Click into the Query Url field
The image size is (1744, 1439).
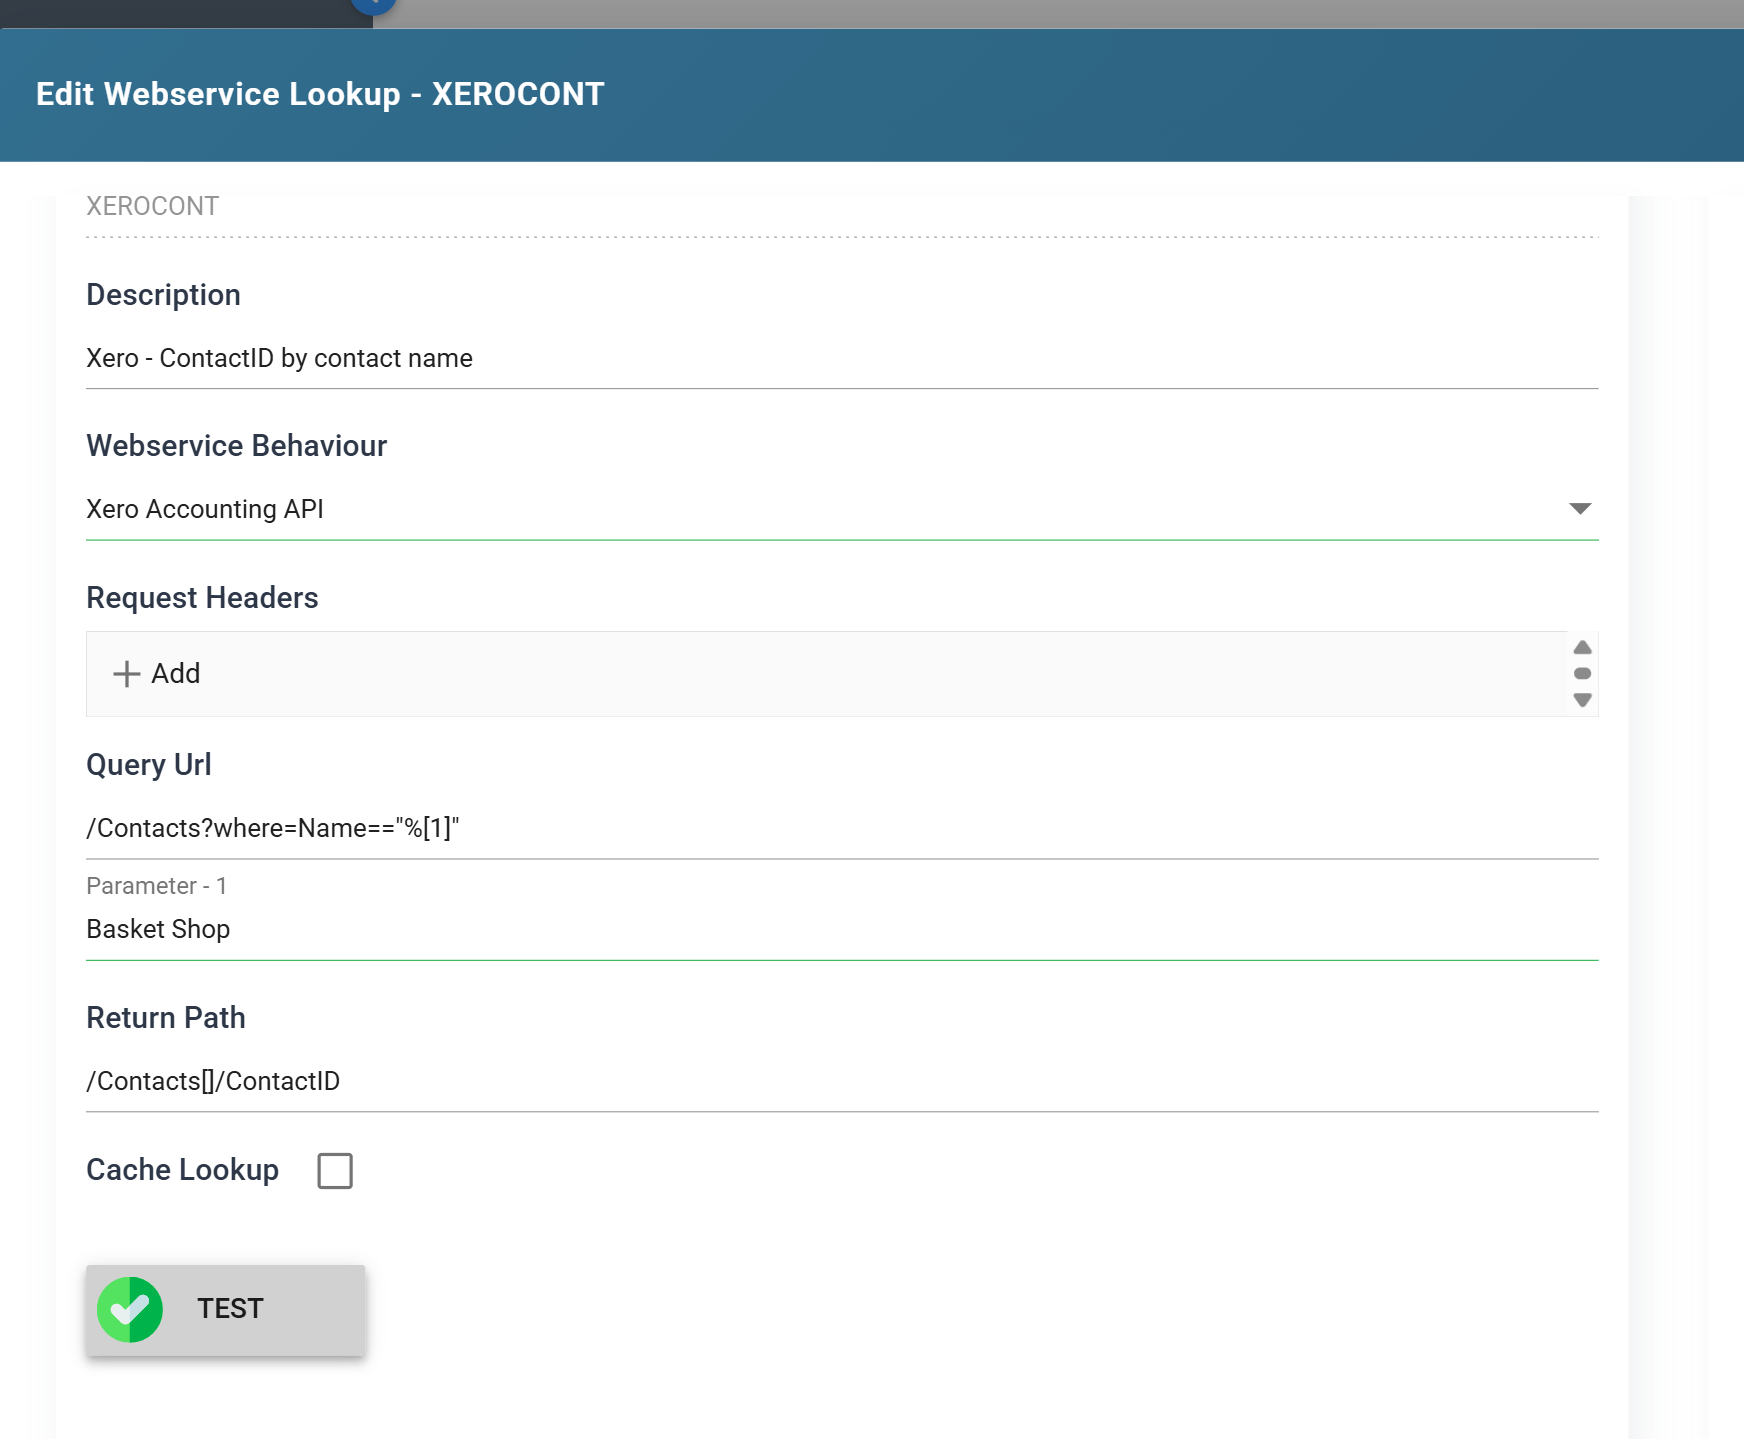[x=842, y=828]
